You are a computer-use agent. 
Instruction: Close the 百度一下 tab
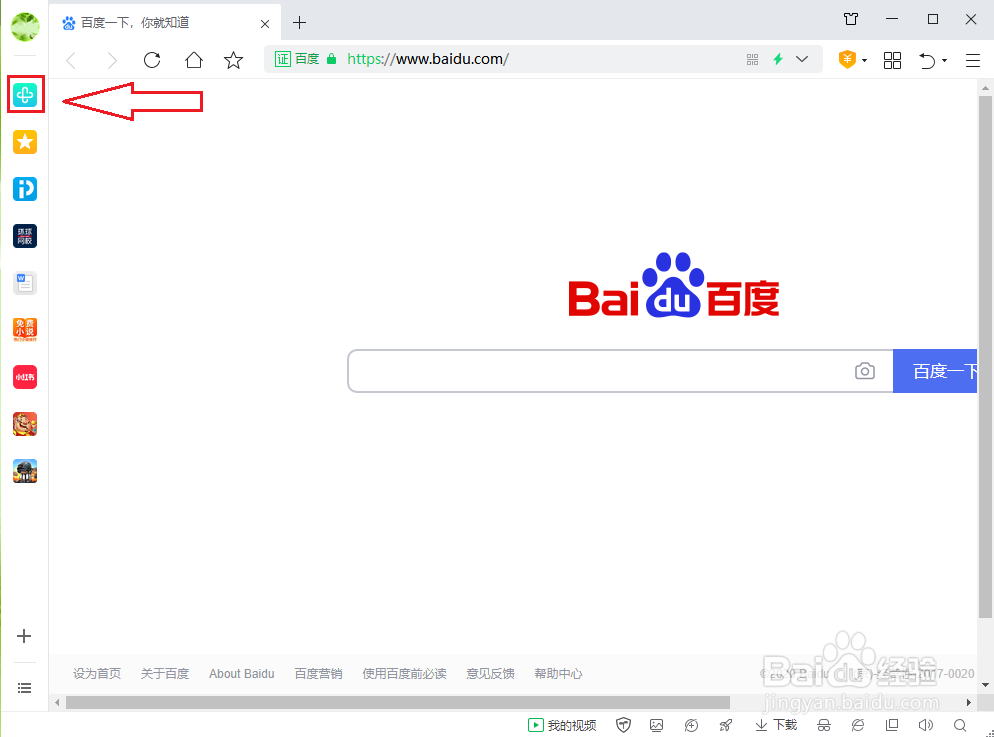pos(265,24)
